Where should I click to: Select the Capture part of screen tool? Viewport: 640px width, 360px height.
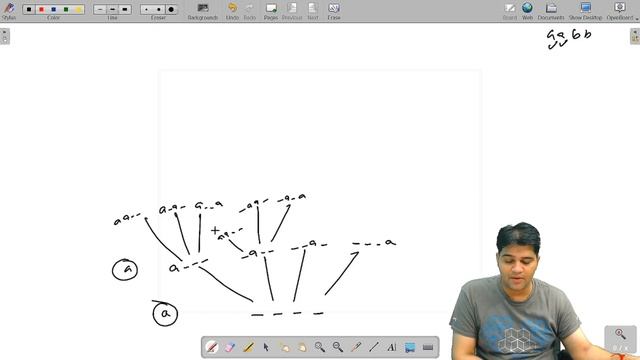pyautogui.click(x=410, y=347)
